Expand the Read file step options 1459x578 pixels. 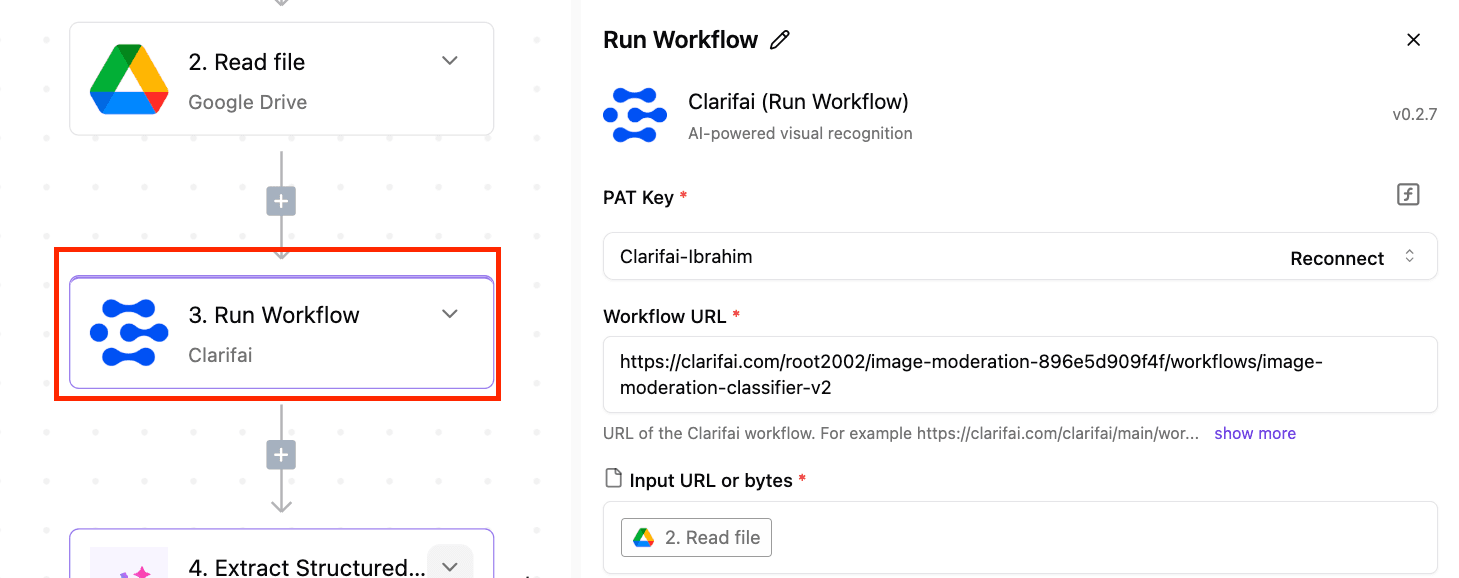click(x=450, y=61)
